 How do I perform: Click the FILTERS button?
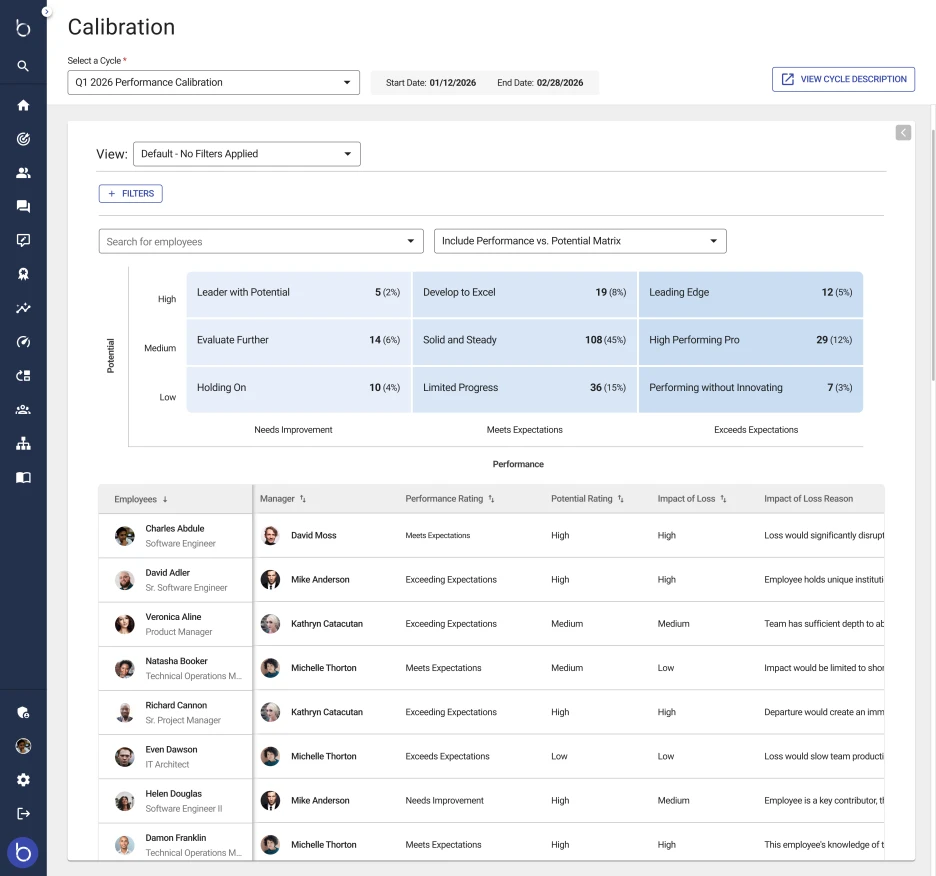(130, 193)
